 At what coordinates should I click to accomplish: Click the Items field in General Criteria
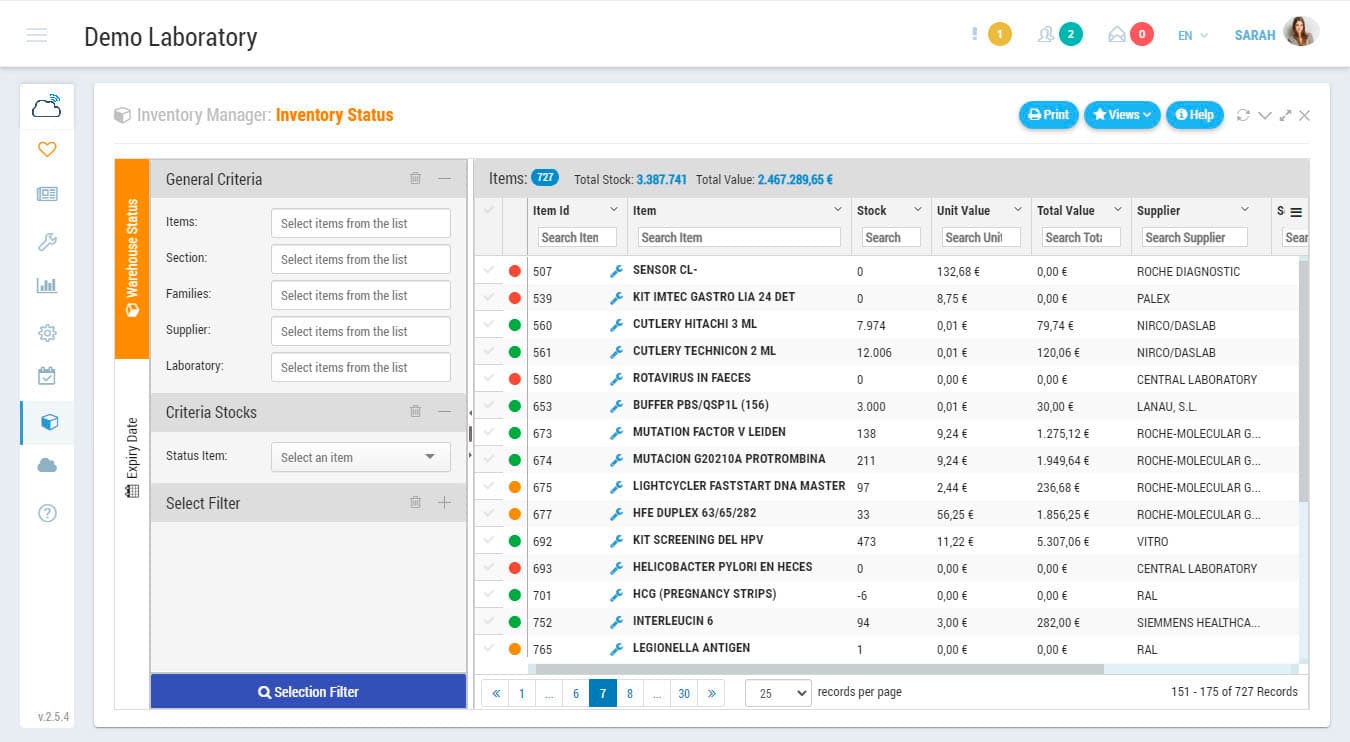[360, 223]
